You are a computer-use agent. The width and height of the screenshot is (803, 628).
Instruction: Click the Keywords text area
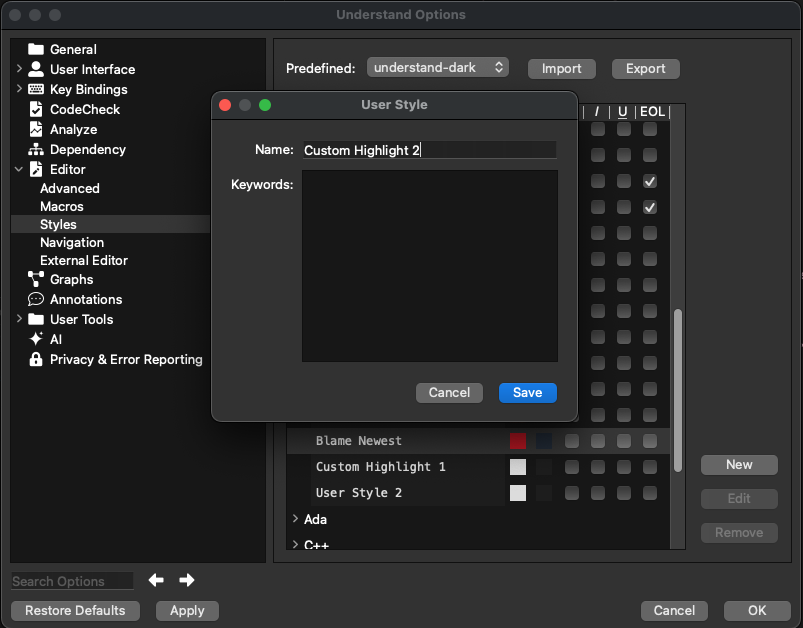pyautogui.click(x=430, y=266)
